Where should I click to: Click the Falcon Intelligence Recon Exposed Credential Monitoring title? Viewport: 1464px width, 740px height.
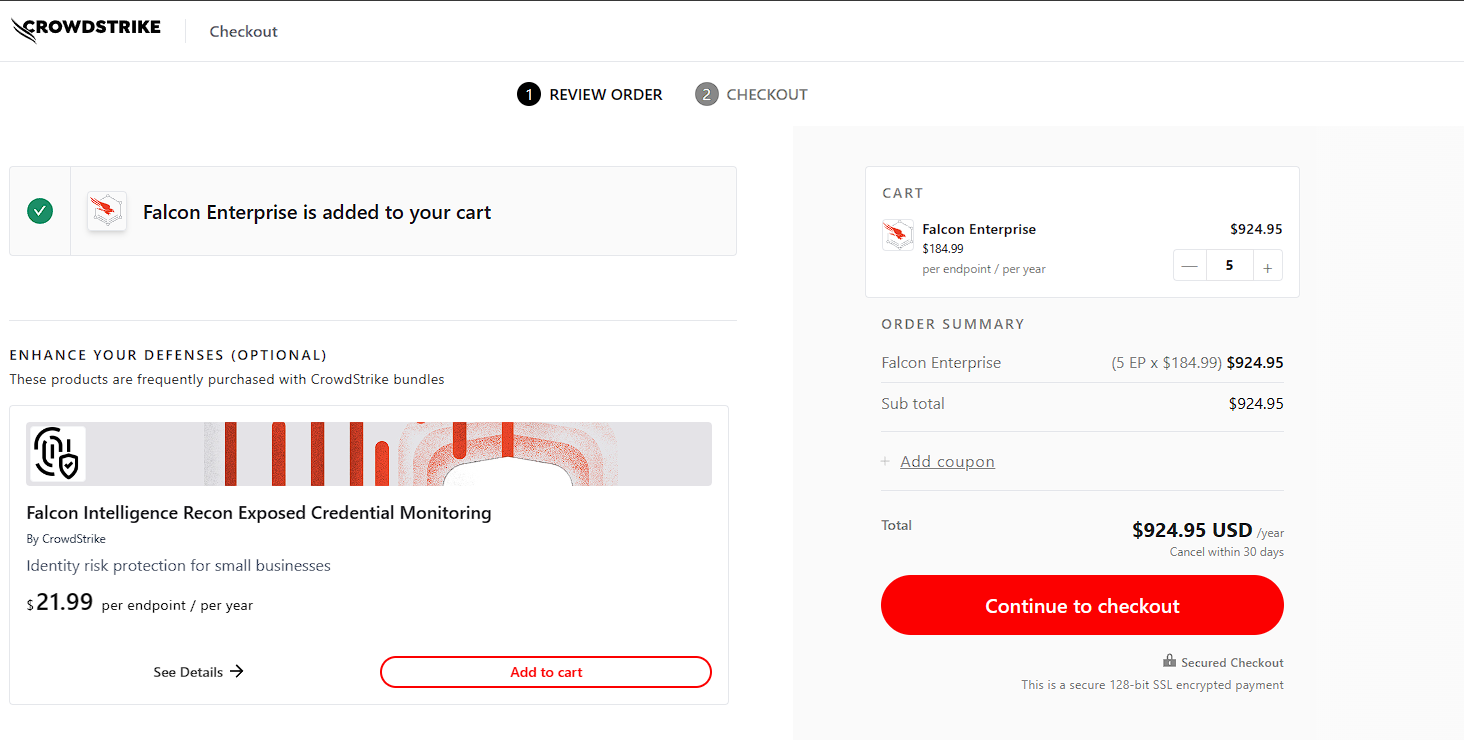pos(259,513)
